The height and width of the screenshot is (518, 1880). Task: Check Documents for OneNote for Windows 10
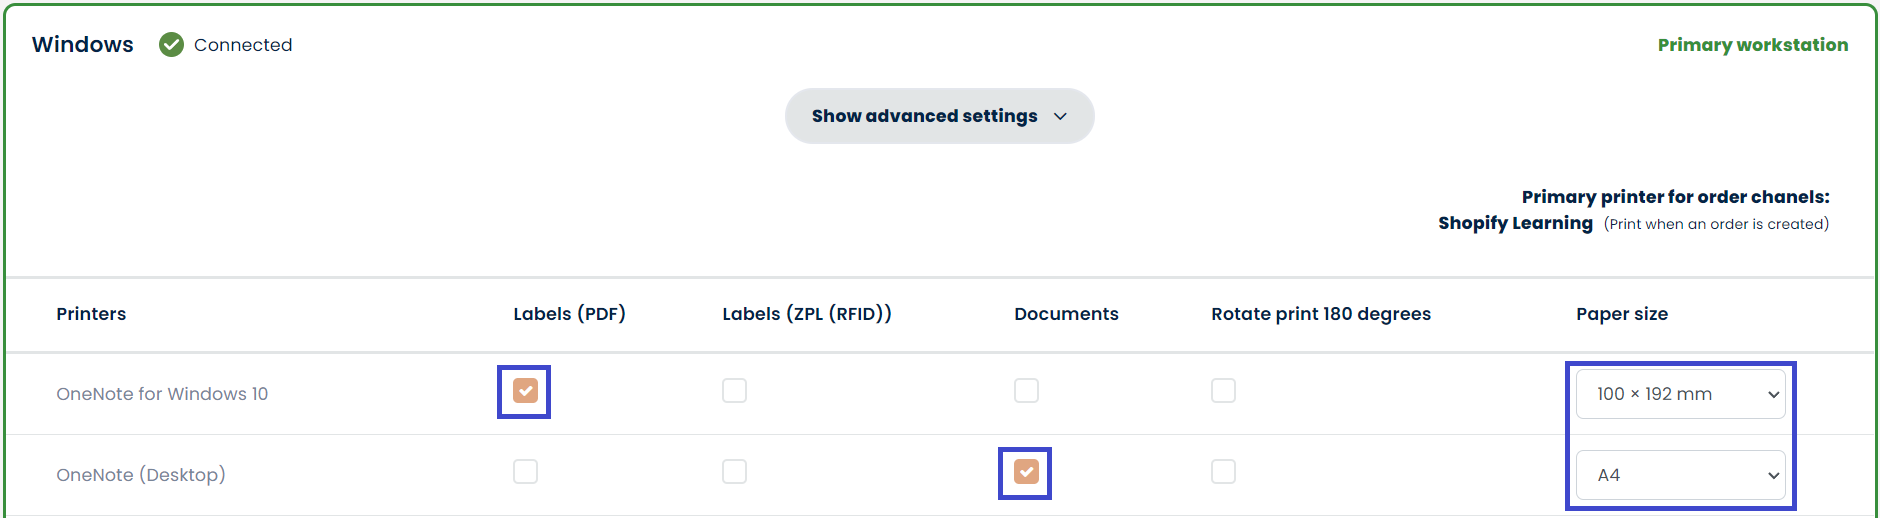point(1026,391)
